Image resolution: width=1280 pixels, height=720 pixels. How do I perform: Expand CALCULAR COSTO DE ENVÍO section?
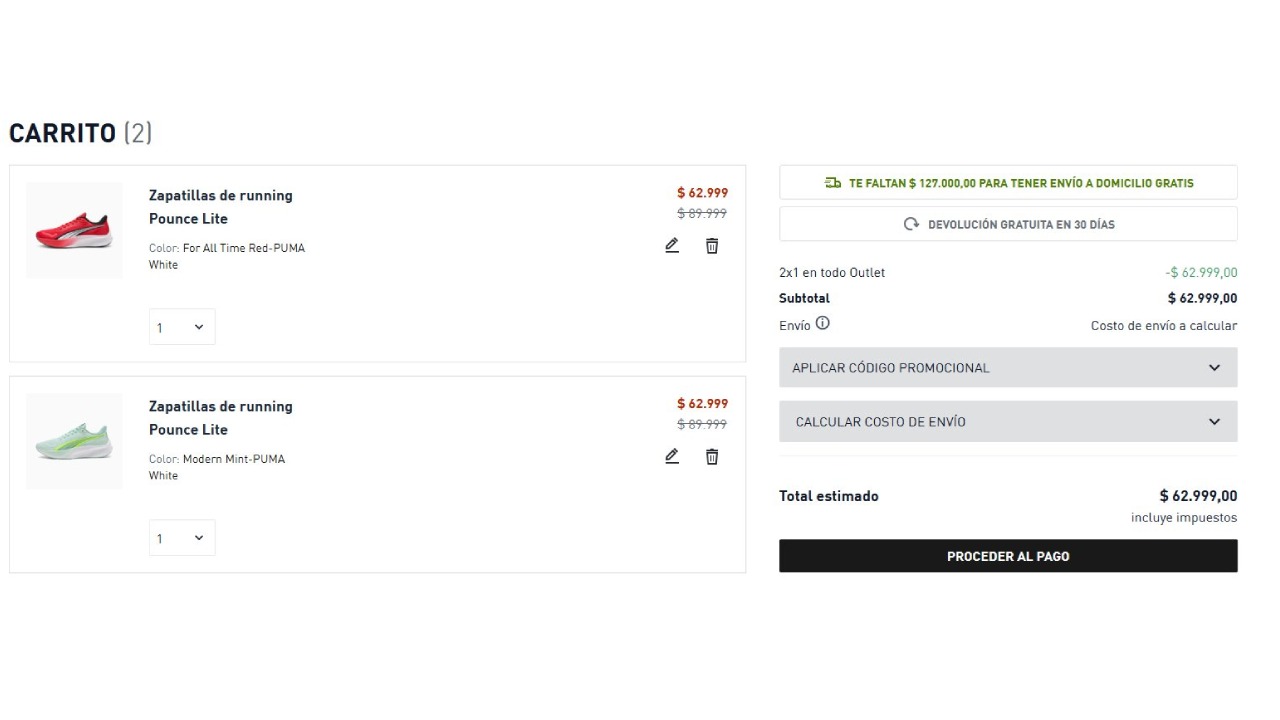pyautogui.click(x=1007, y=421)
